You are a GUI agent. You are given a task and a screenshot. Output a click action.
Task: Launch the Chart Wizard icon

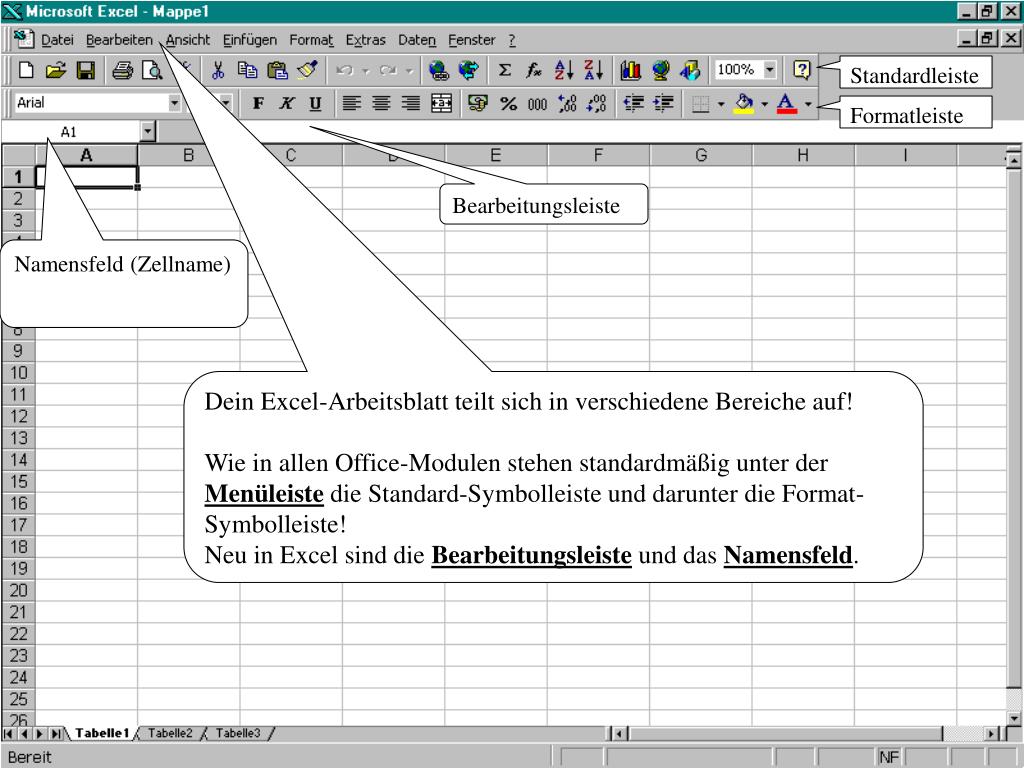click(630, 70)
